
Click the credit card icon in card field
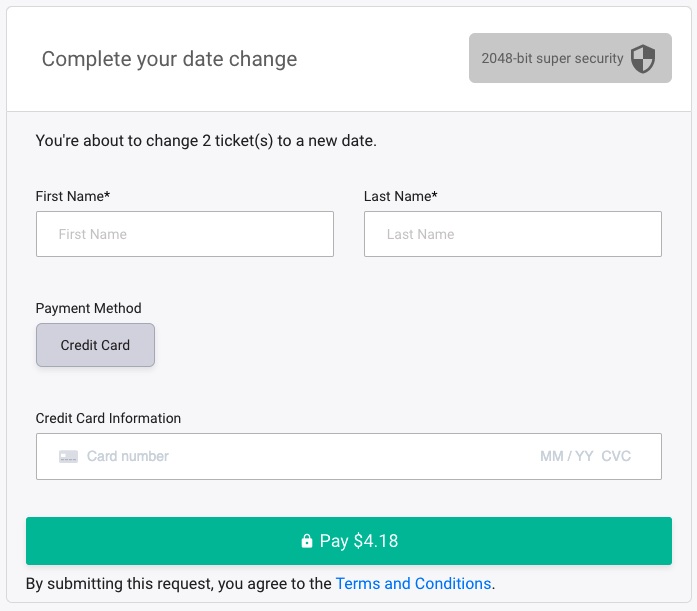[x=68, y=456]
